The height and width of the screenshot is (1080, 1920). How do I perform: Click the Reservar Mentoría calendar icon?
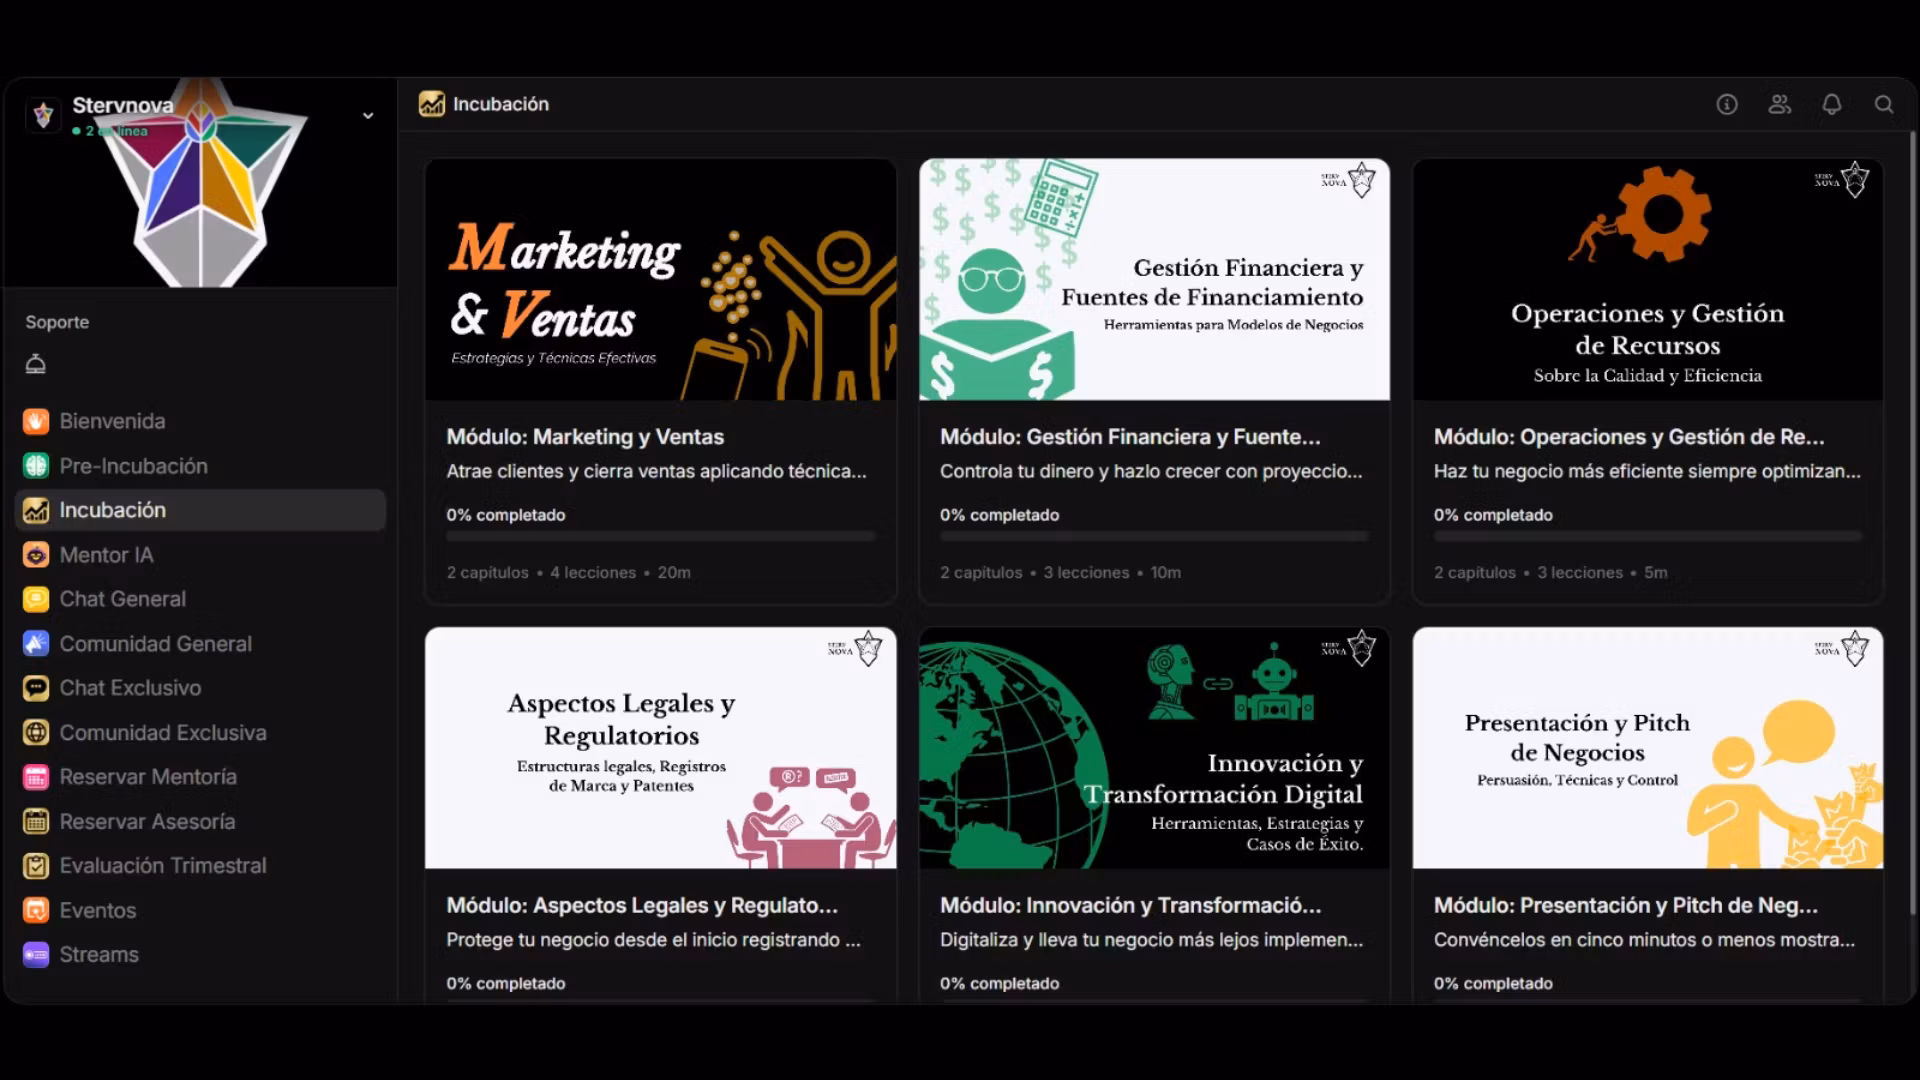36,777
